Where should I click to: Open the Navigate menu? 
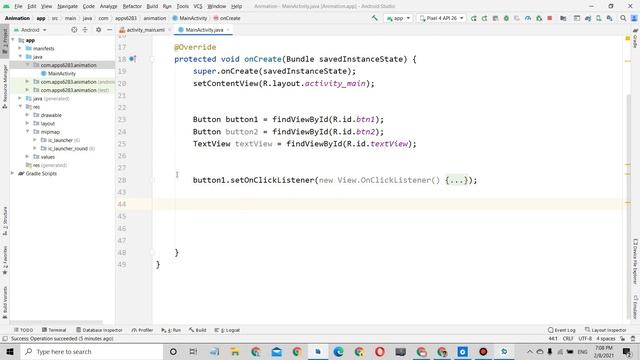[x=67, y=6]
